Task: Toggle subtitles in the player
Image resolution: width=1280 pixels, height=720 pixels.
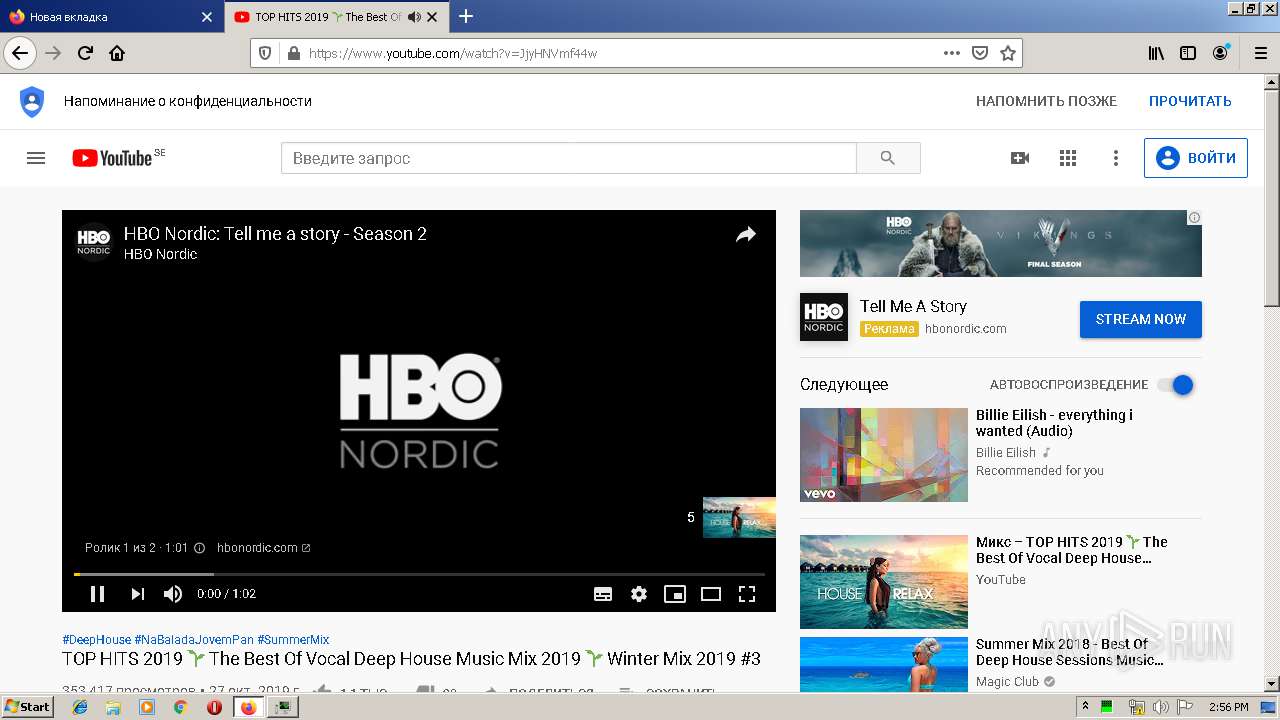Action: pos(603,594)
